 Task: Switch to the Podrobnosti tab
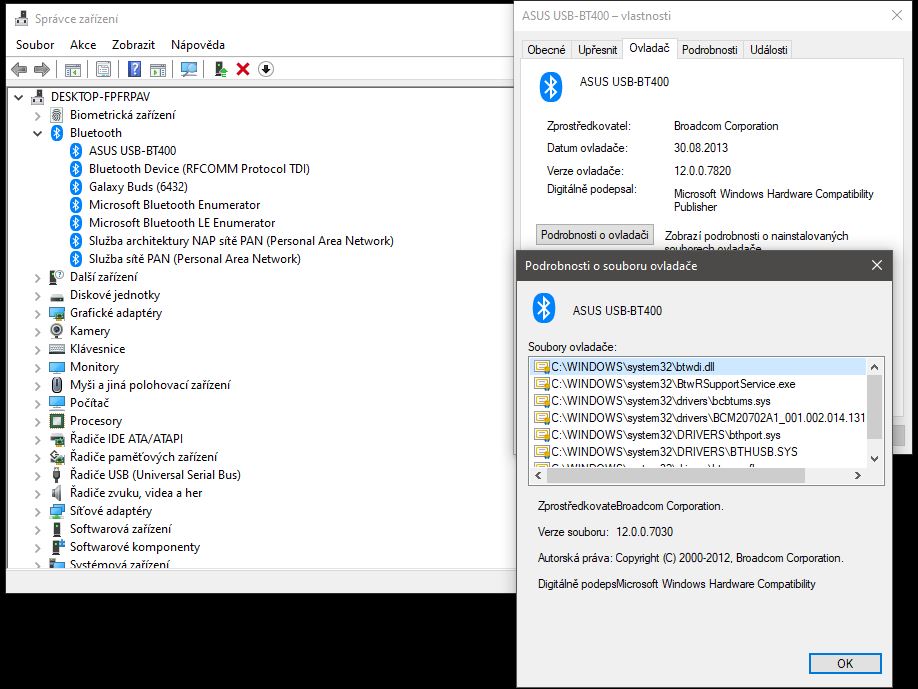coord(710,50)
